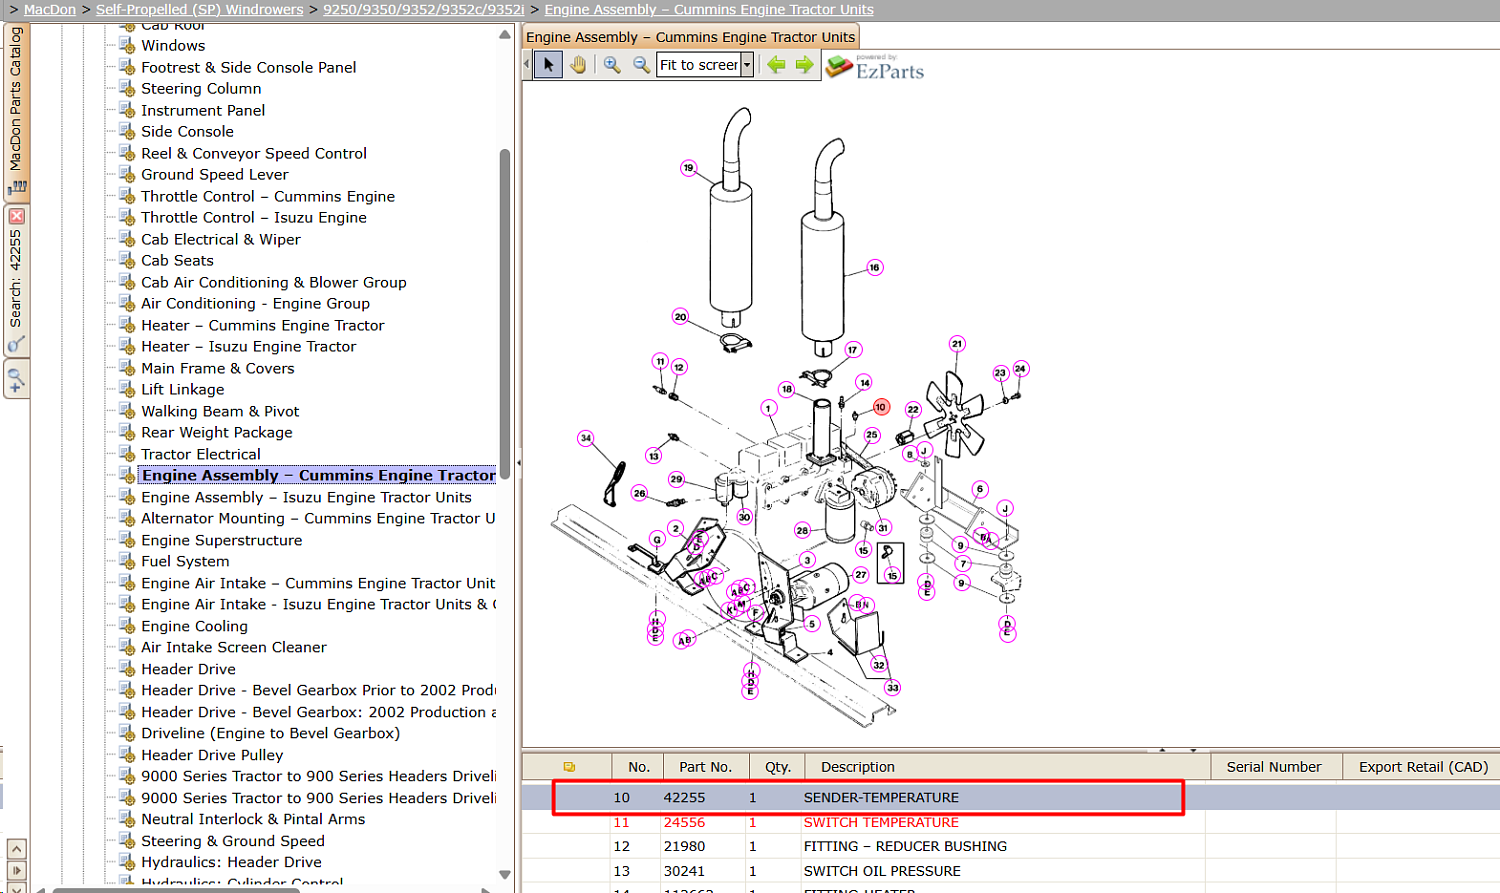Open the Fit to screen zoom dropdown

point(746,65)
